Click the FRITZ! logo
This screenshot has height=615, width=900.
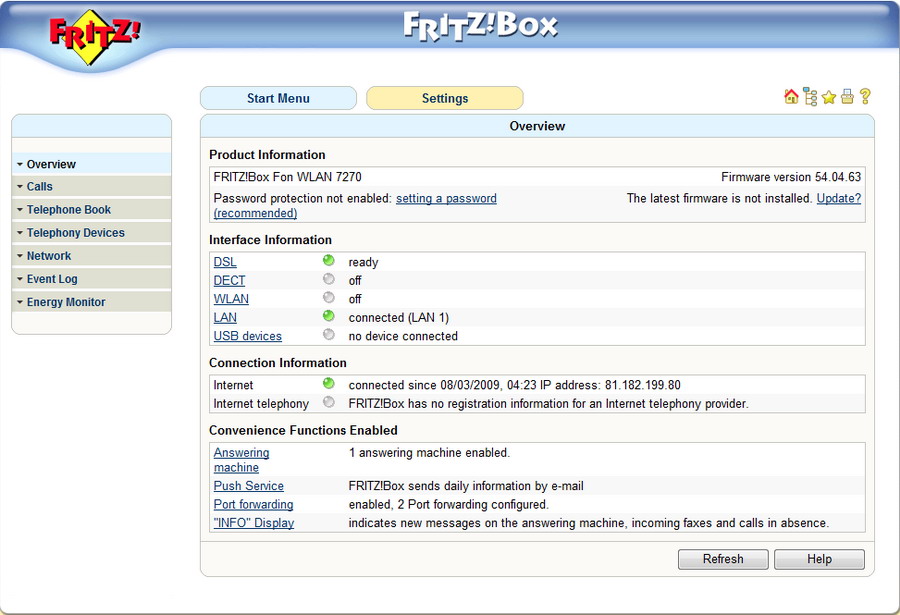[95, 35]
